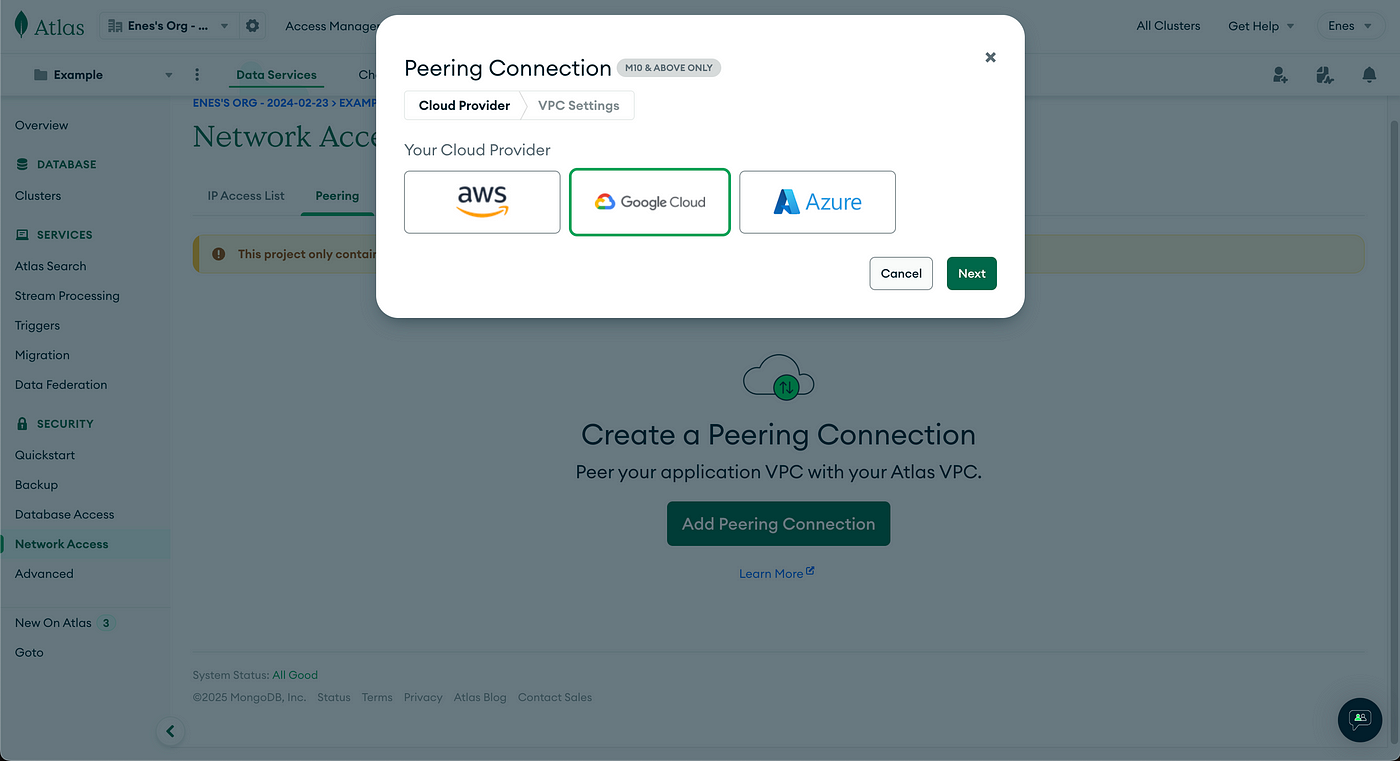Open the chat support bubble icon
The height and width of the screenshot is (761, 1400).
pyautogui.click(x=1359, y=719)
